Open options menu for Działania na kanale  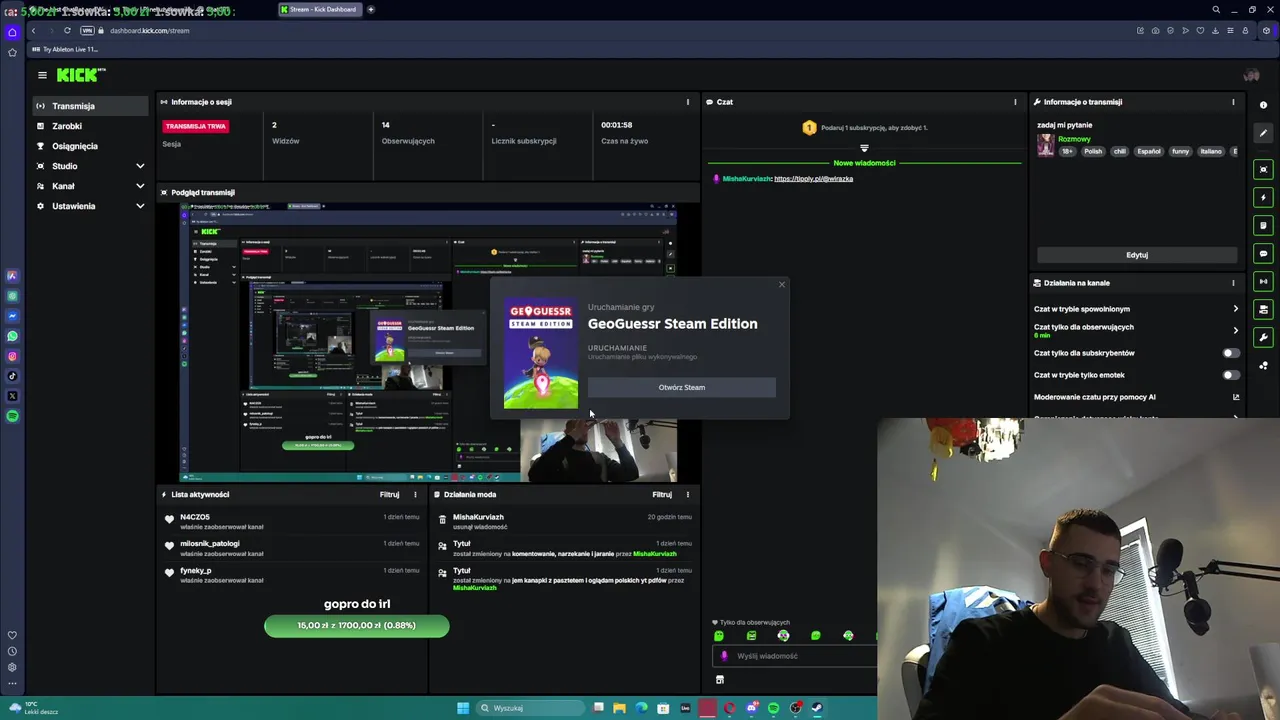[x=1233, y=283]
